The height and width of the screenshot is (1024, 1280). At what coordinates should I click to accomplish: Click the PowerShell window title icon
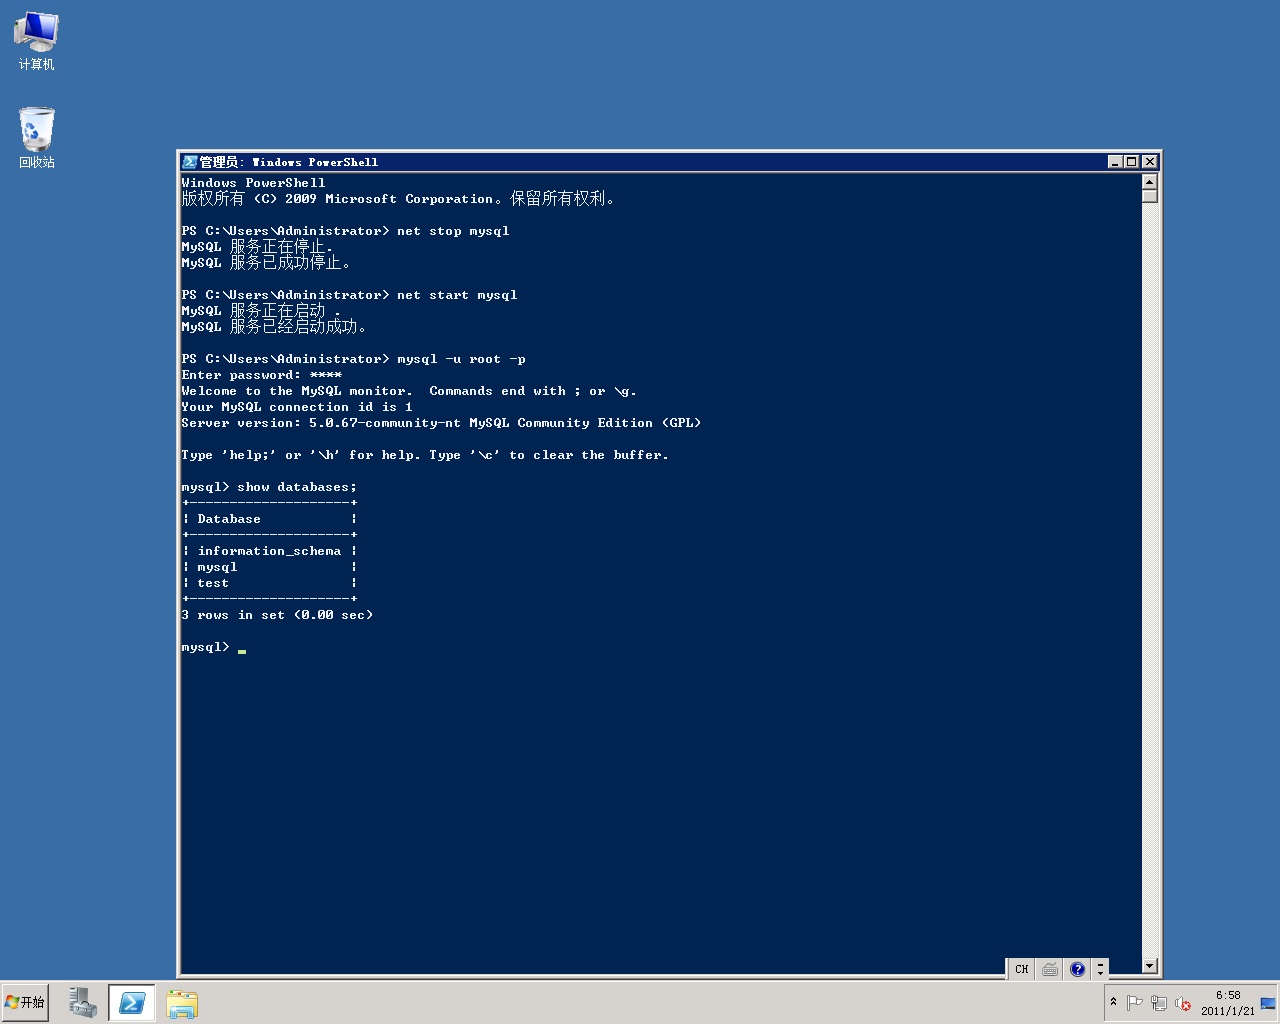189,162
